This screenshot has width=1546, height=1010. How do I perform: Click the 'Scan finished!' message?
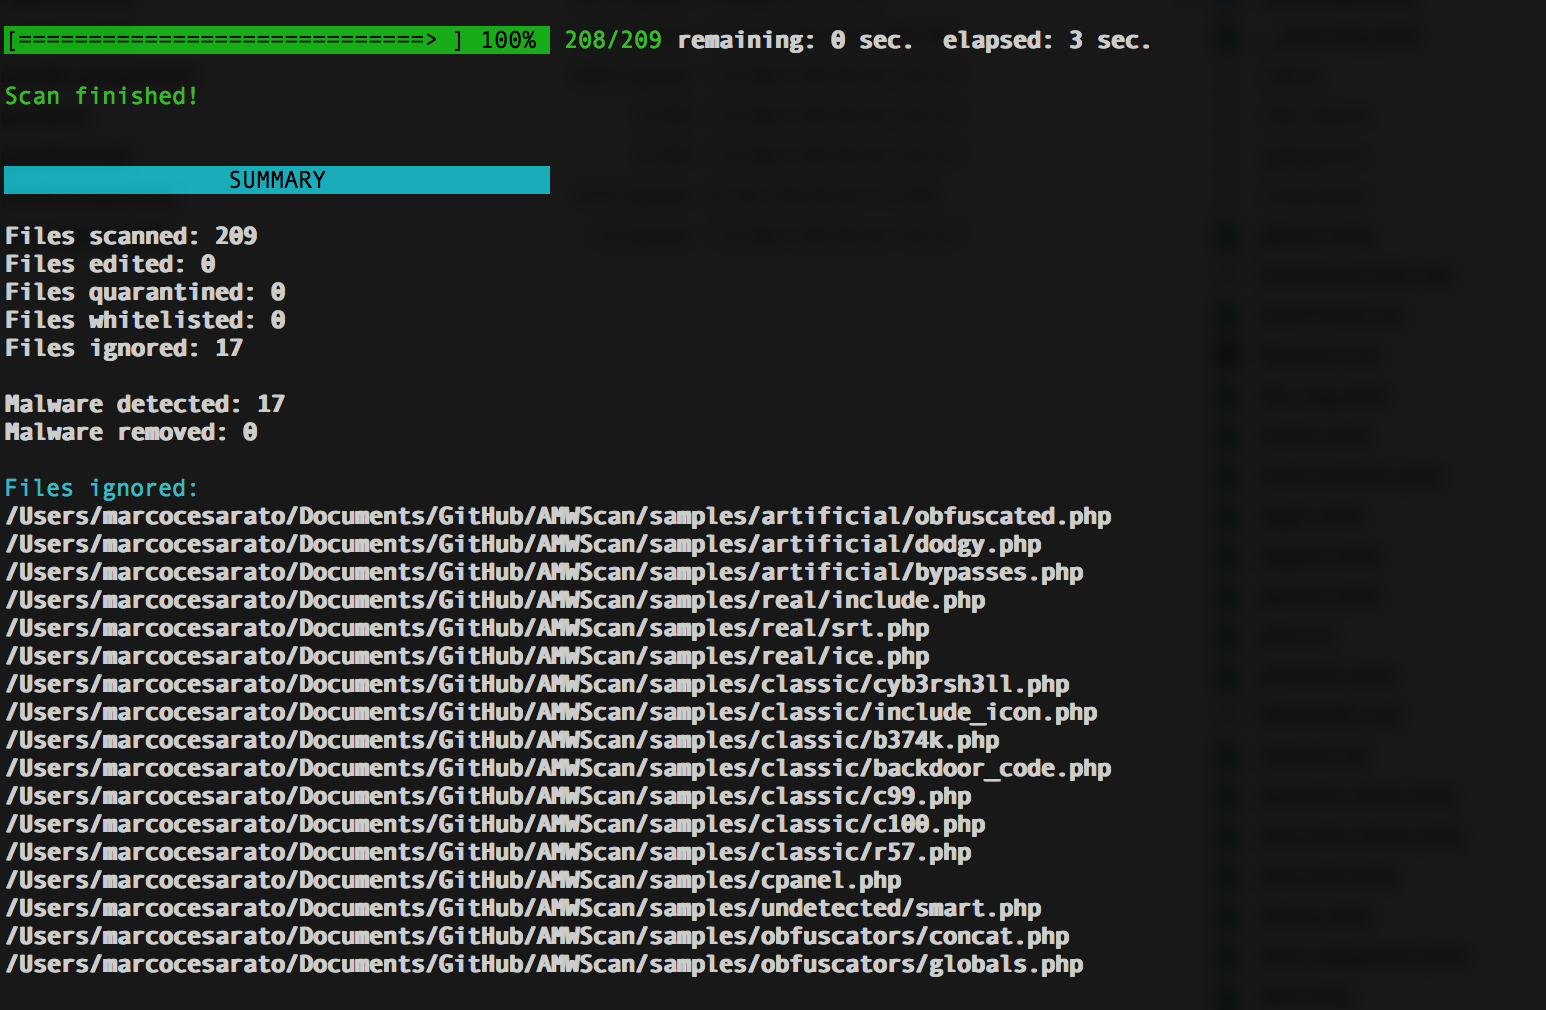[x=102, y=96]
